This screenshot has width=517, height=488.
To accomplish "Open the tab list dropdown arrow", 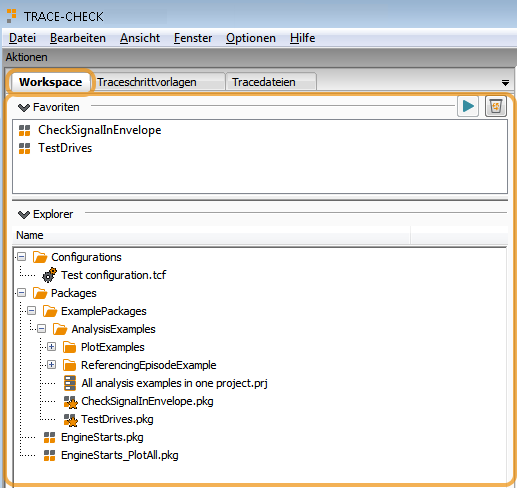I will tap(505, 83).
